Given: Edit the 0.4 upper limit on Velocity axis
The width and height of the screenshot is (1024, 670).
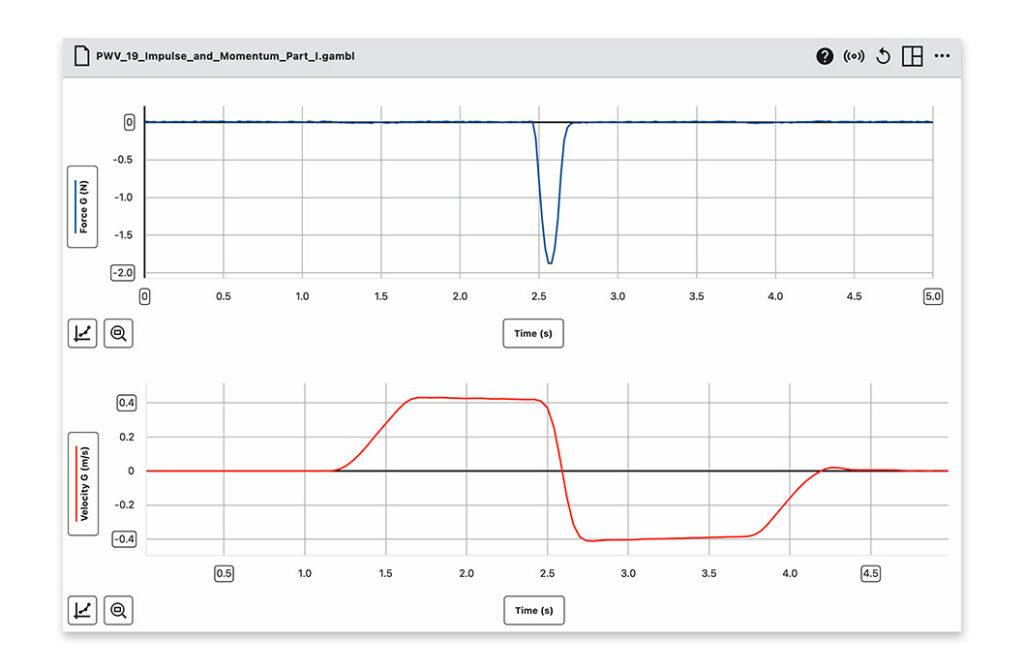Looking at the screenshot, I should [127, 403].
